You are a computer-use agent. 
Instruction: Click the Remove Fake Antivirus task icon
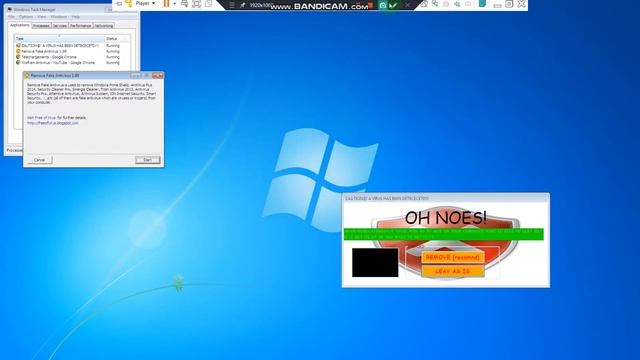(x=18, y=51)
